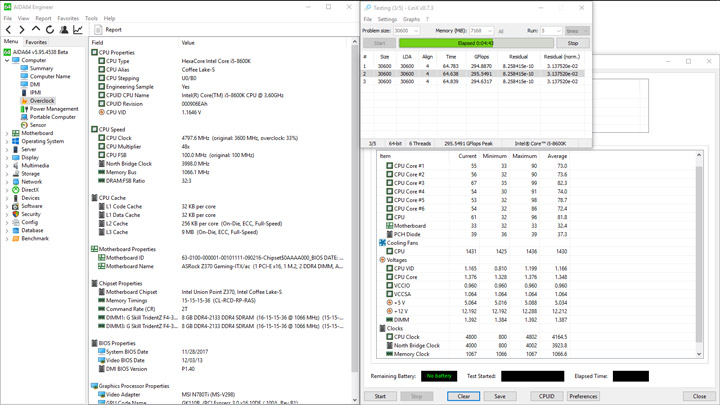Open the LinX Graphs menu
The width and height of the screenshot is (720, 405).
411,19
